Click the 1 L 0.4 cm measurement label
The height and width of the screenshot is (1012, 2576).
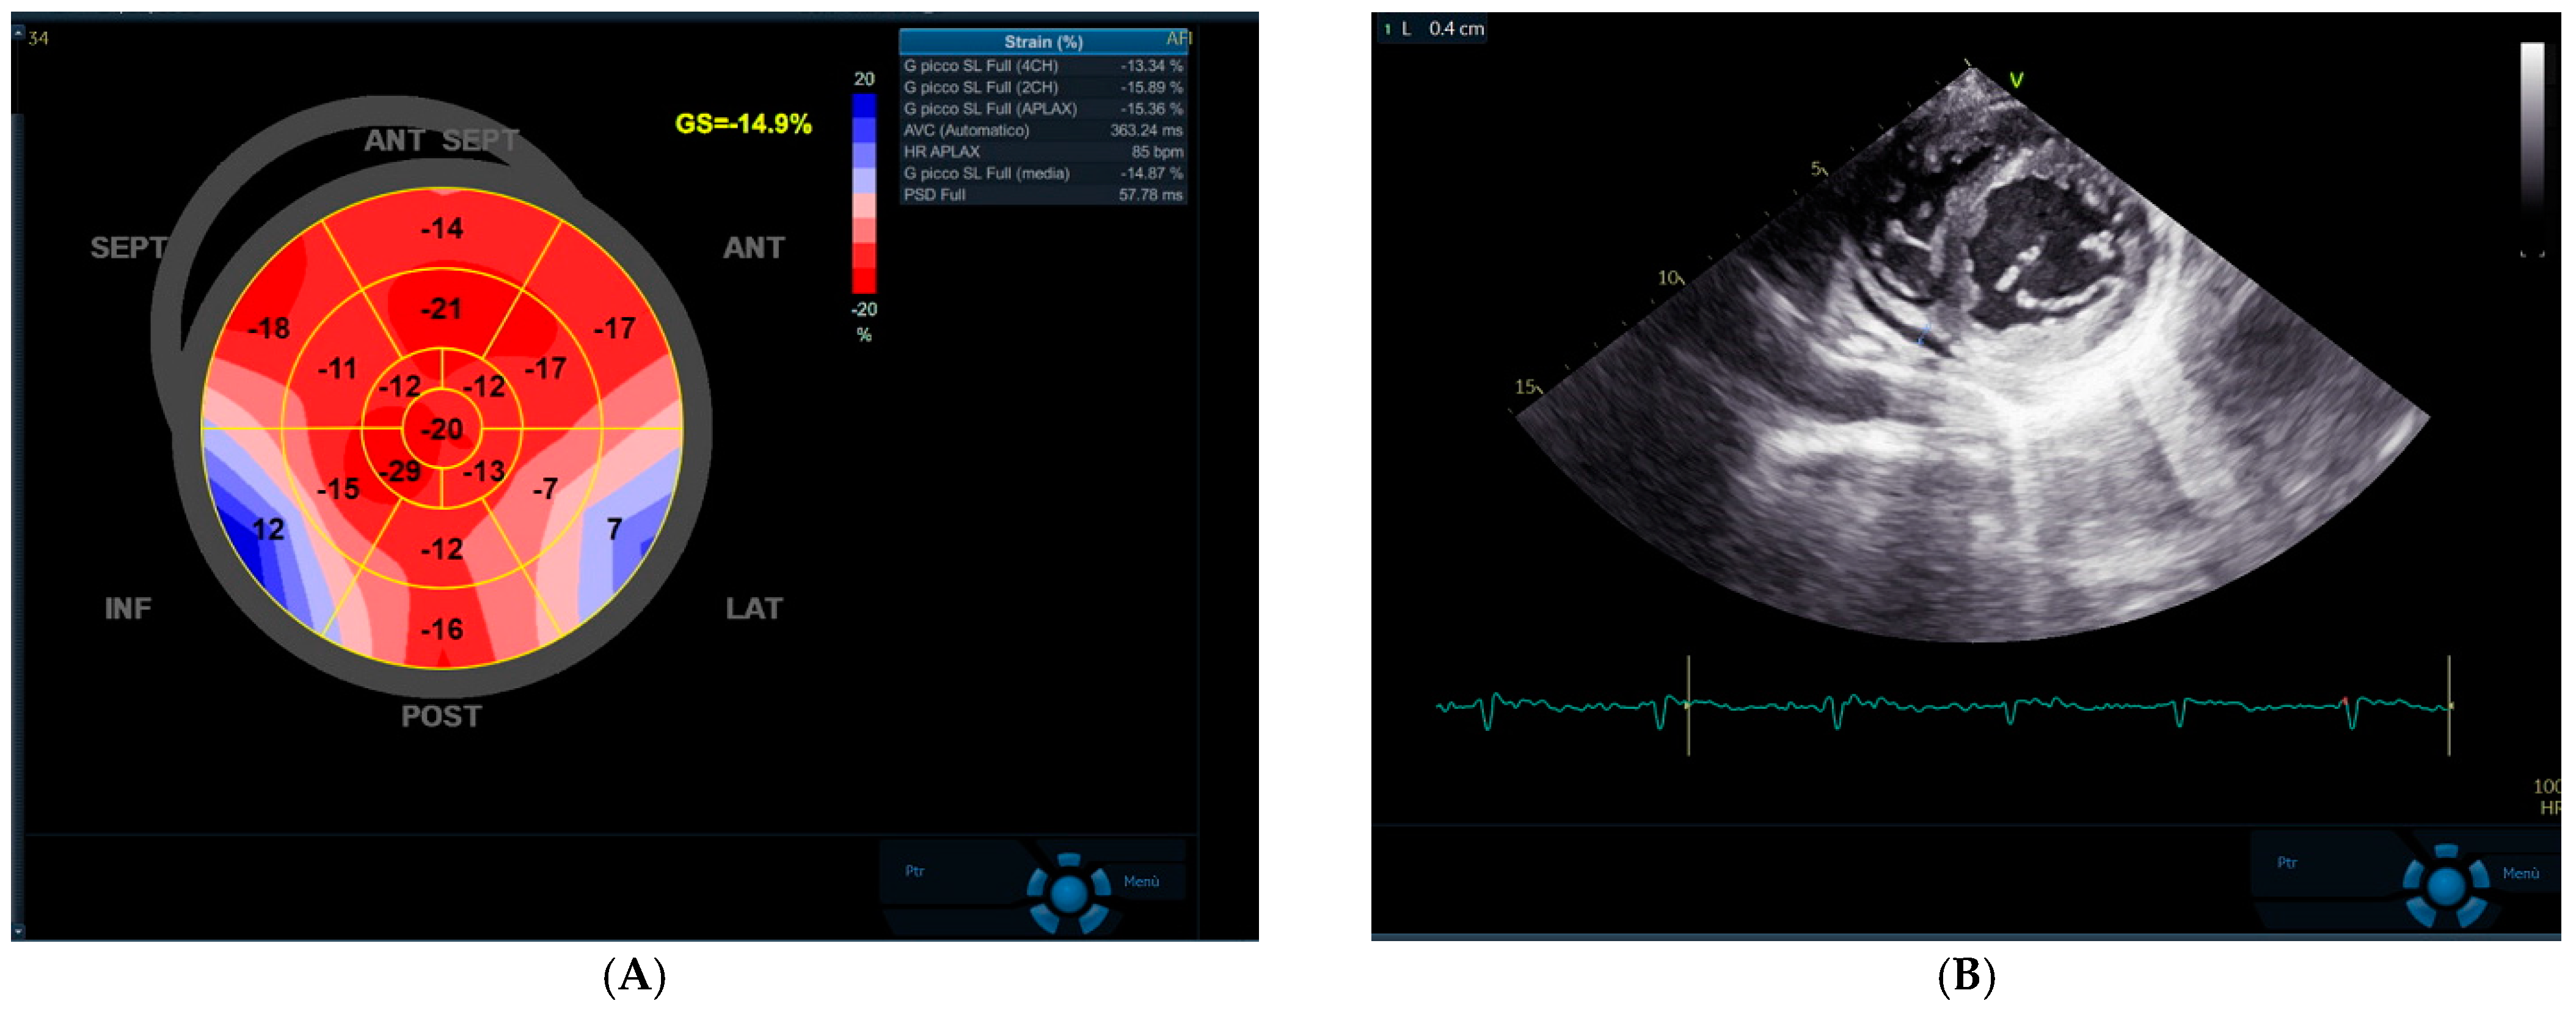pos(1432,29)
